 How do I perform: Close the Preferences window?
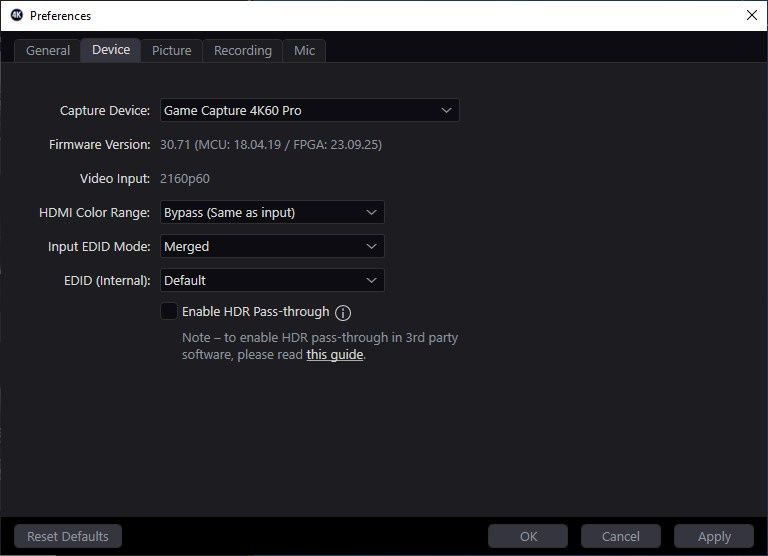pos(752,15)
